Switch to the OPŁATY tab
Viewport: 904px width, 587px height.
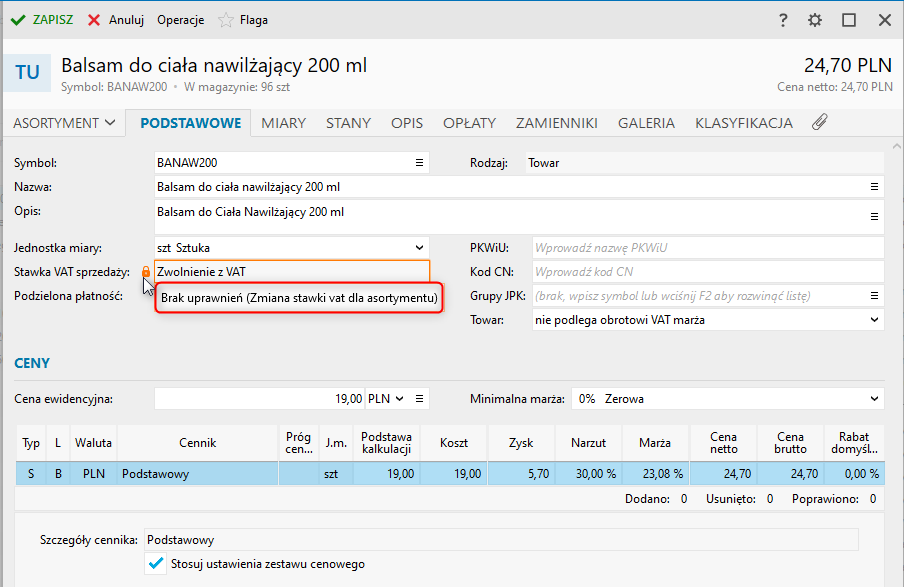click(469, 123)
